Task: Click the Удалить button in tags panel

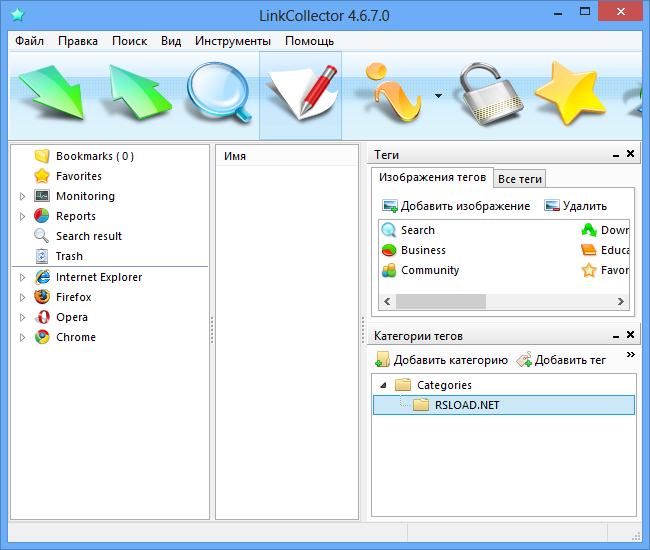Action: [576, 206]
